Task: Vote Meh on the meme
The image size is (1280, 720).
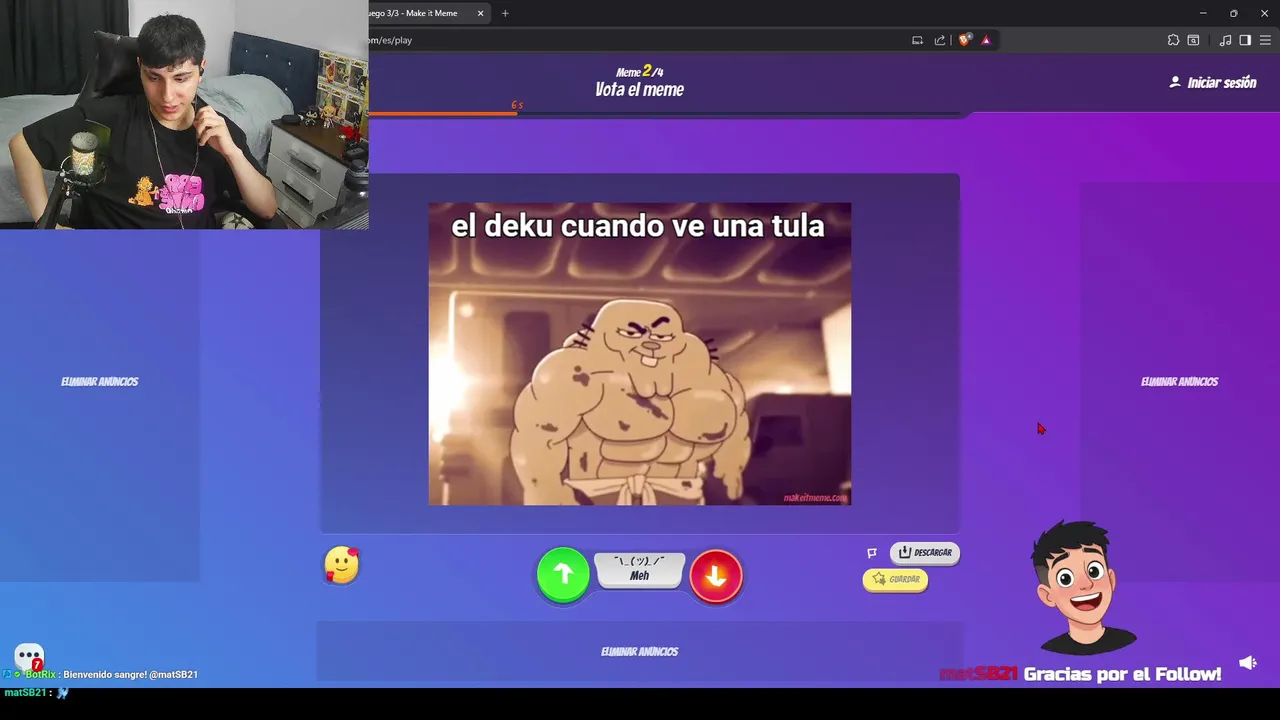Action: click(x=640, y=569)
